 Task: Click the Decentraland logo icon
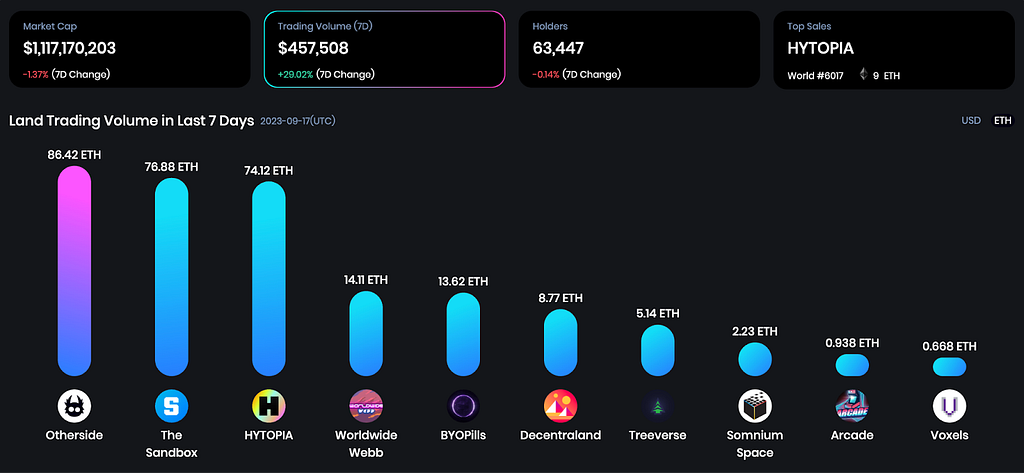[x=560, y=406]
